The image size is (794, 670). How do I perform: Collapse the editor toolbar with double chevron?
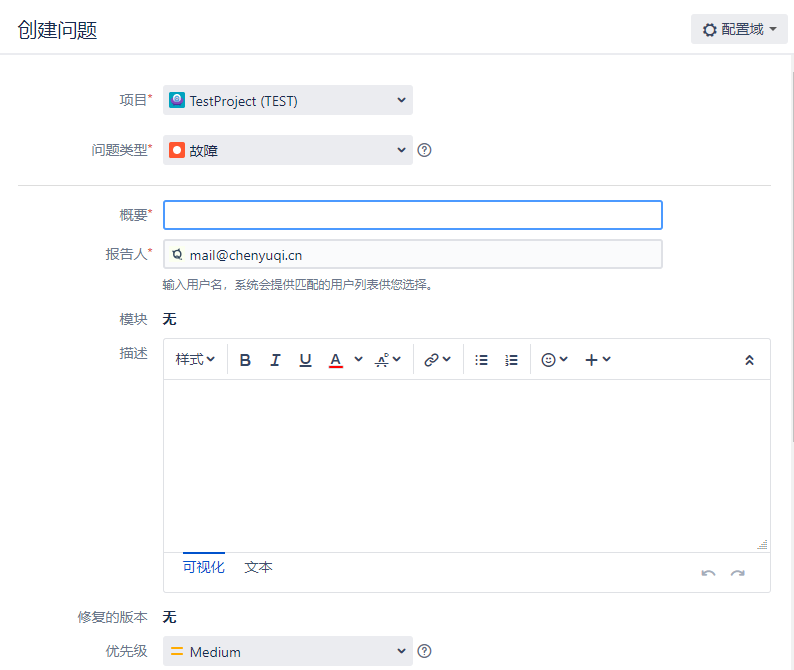click(749, 360)
